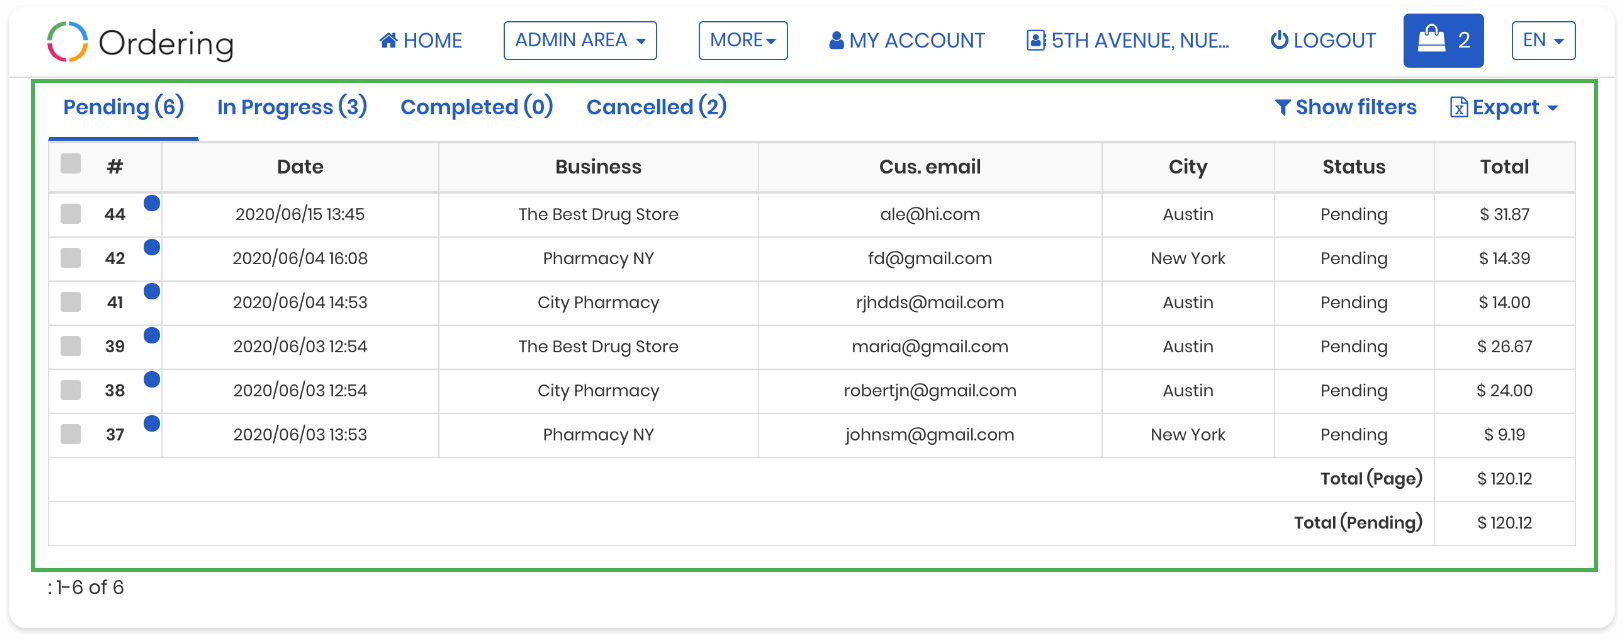Go to Home via the house icon
The height and width of the screenshot is (640, 1624).
point(389,41)
